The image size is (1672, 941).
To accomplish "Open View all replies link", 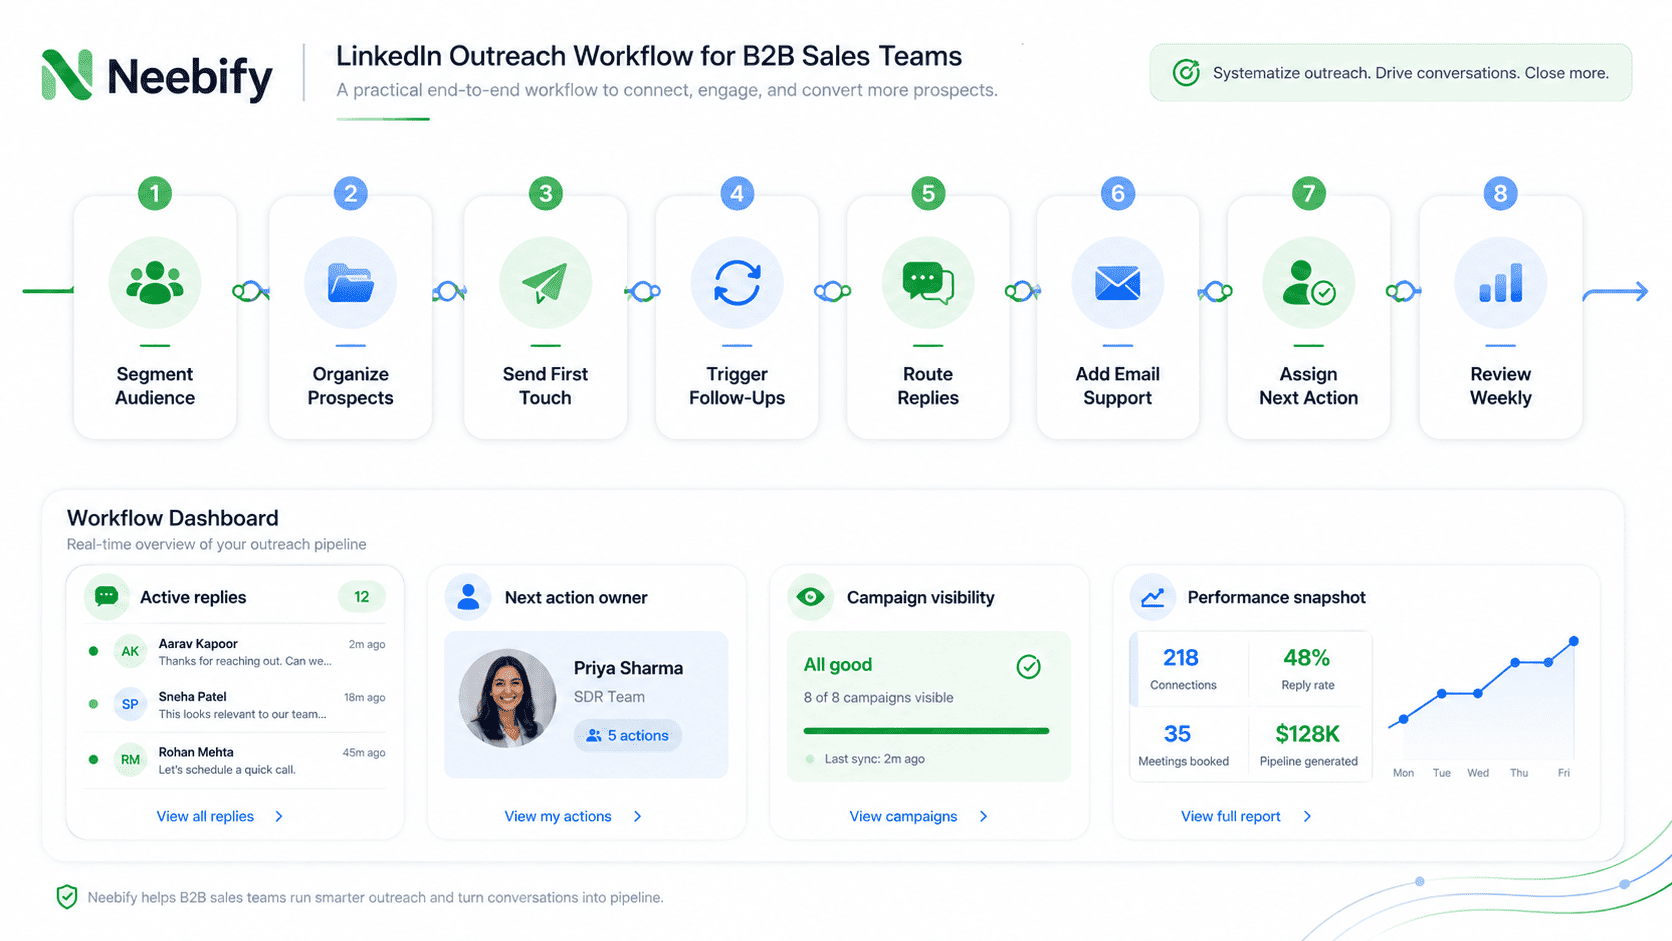I will pyautogui.click(x=205, y=816).
